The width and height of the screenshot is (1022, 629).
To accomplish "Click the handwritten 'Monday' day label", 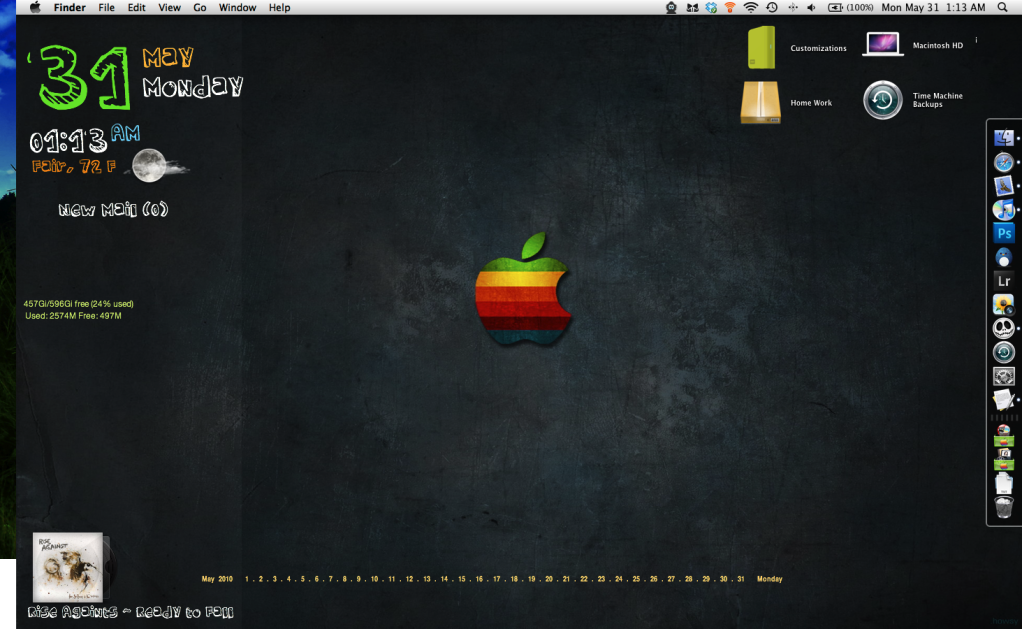I will [x=193, y=87].
